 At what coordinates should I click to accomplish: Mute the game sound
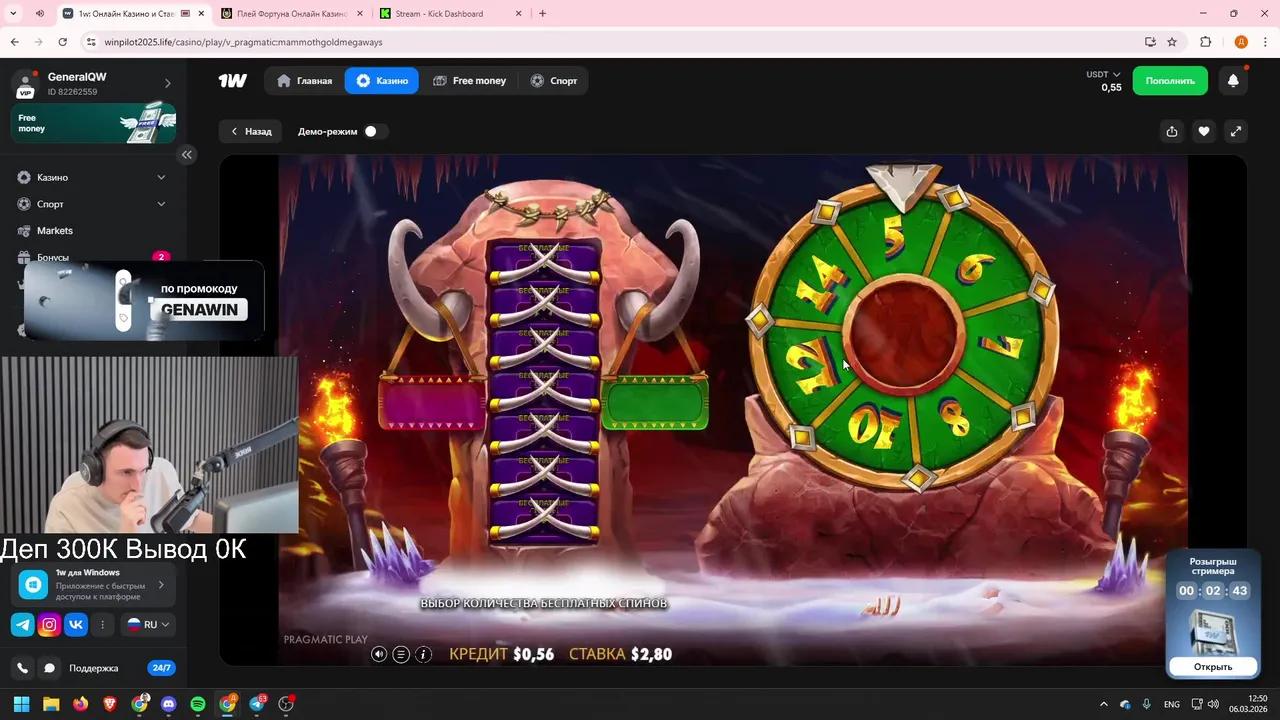[378, 654]
